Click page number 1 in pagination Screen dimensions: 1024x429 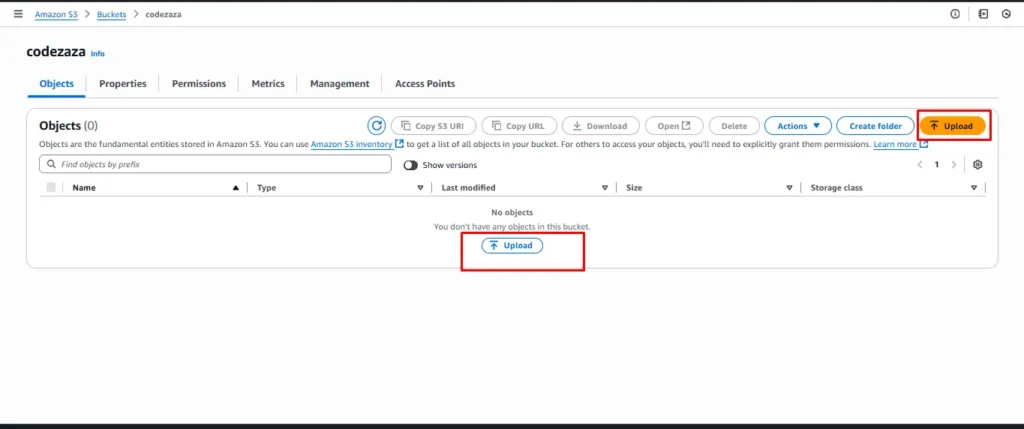(936, 165)
